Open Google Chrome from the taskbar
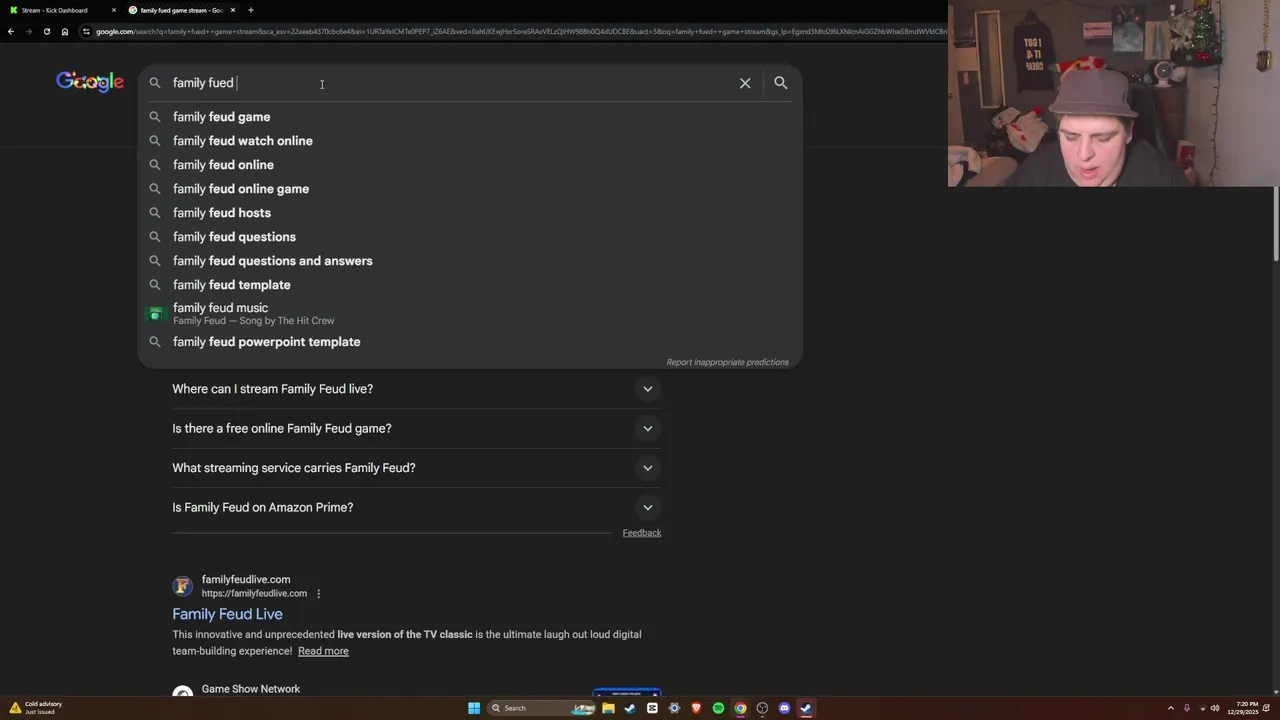Screen dimensions: 1280x720 740,708
